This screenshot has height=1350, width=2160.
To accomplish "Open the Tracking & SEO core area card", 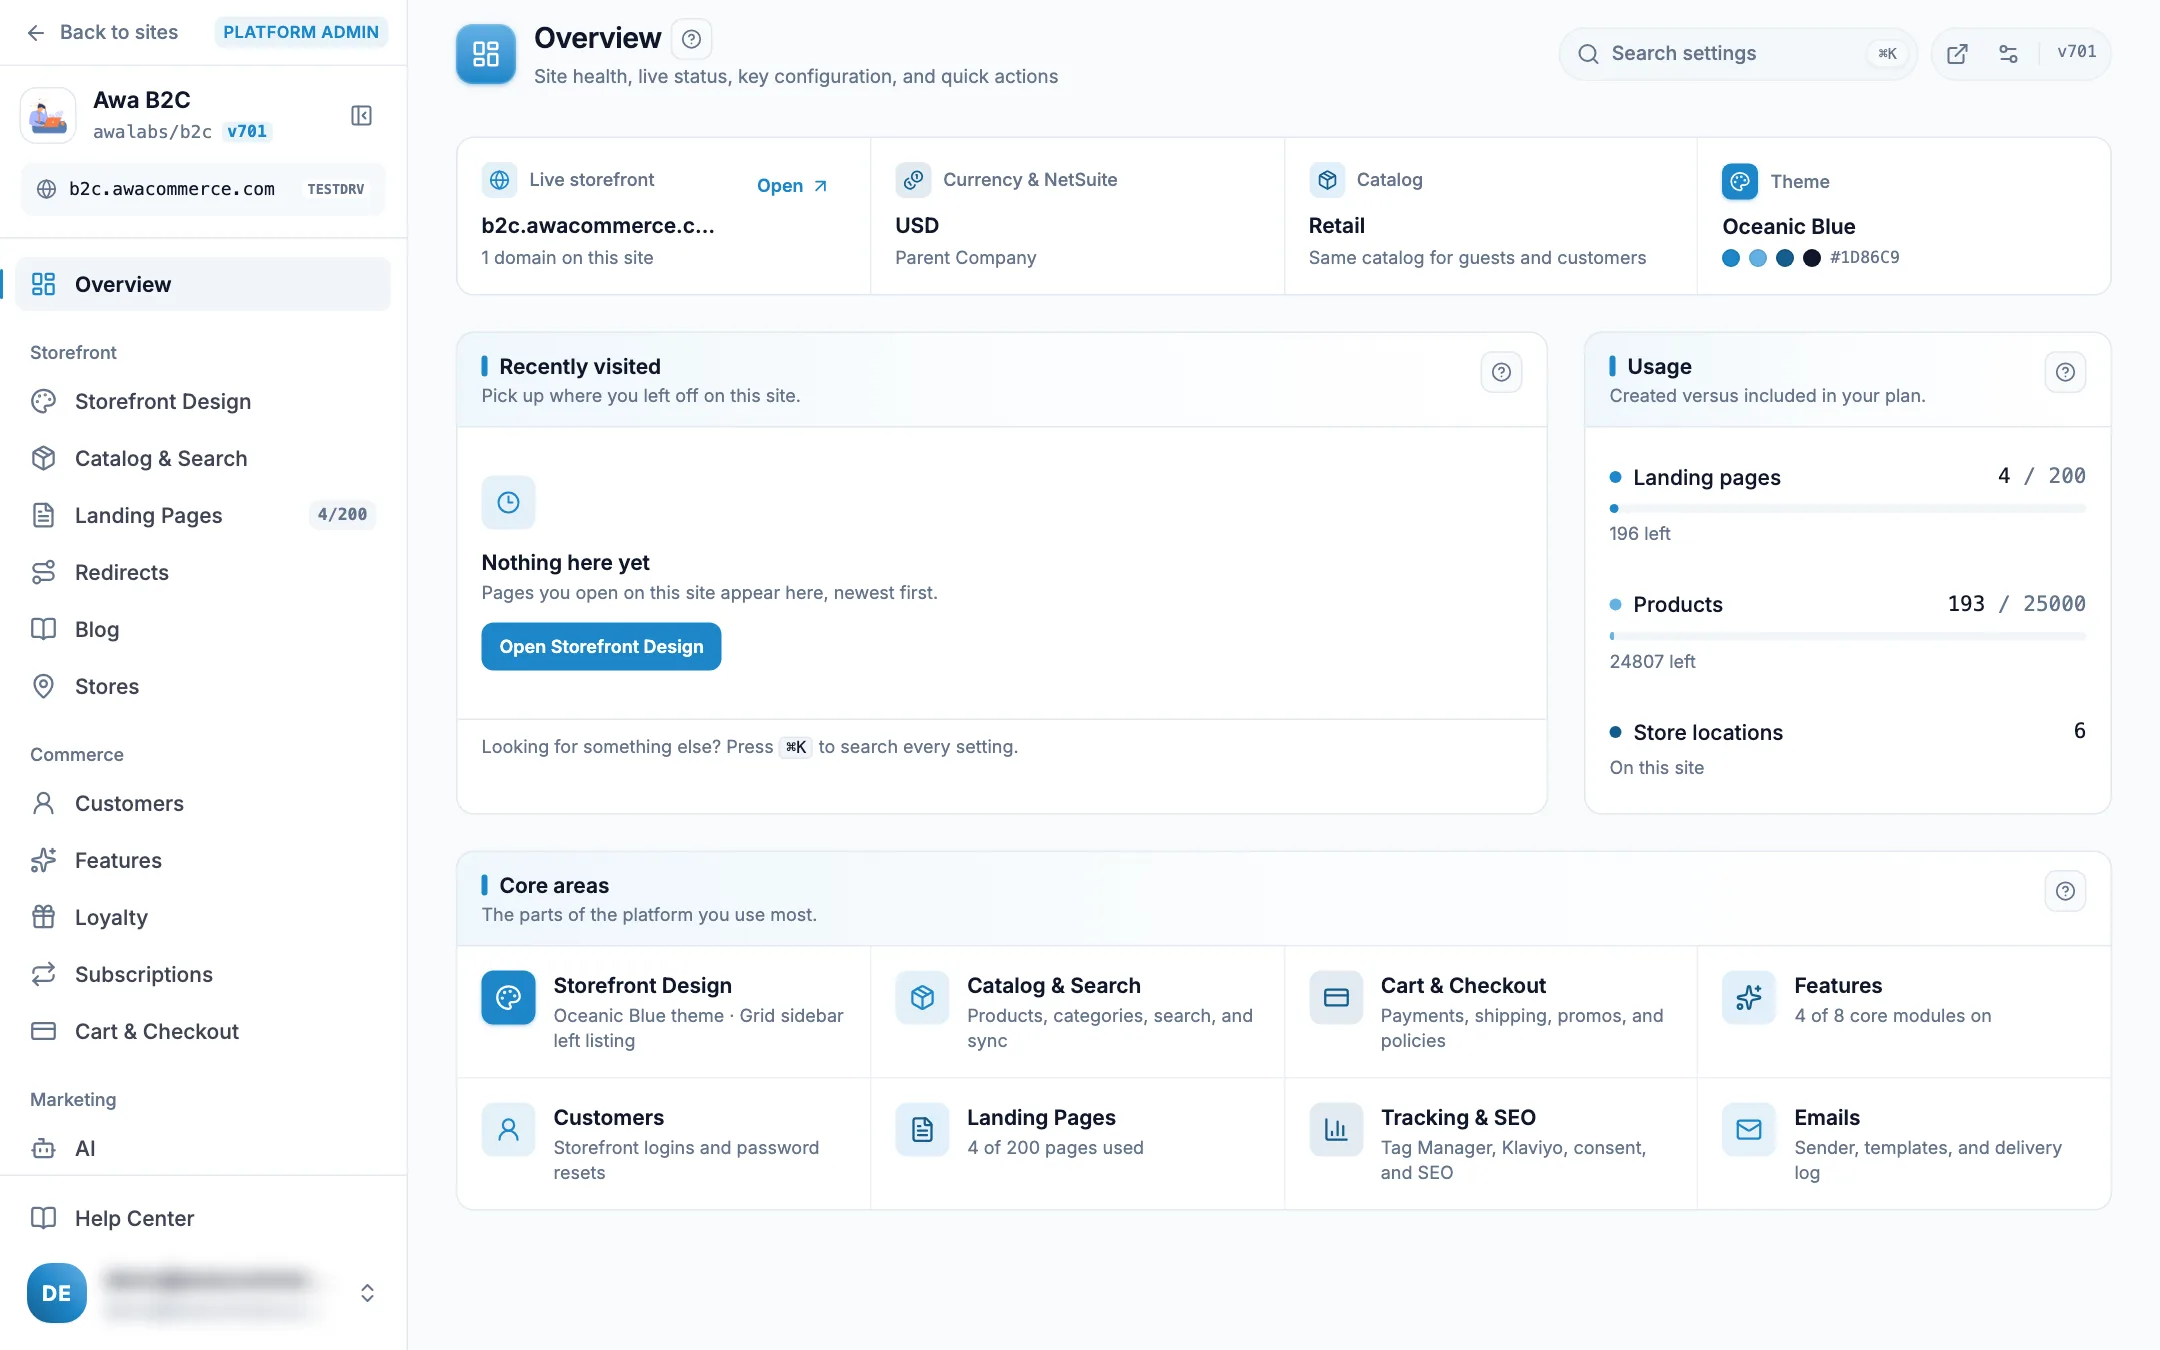I will pyautogui.click(x=1490, y=1144).
